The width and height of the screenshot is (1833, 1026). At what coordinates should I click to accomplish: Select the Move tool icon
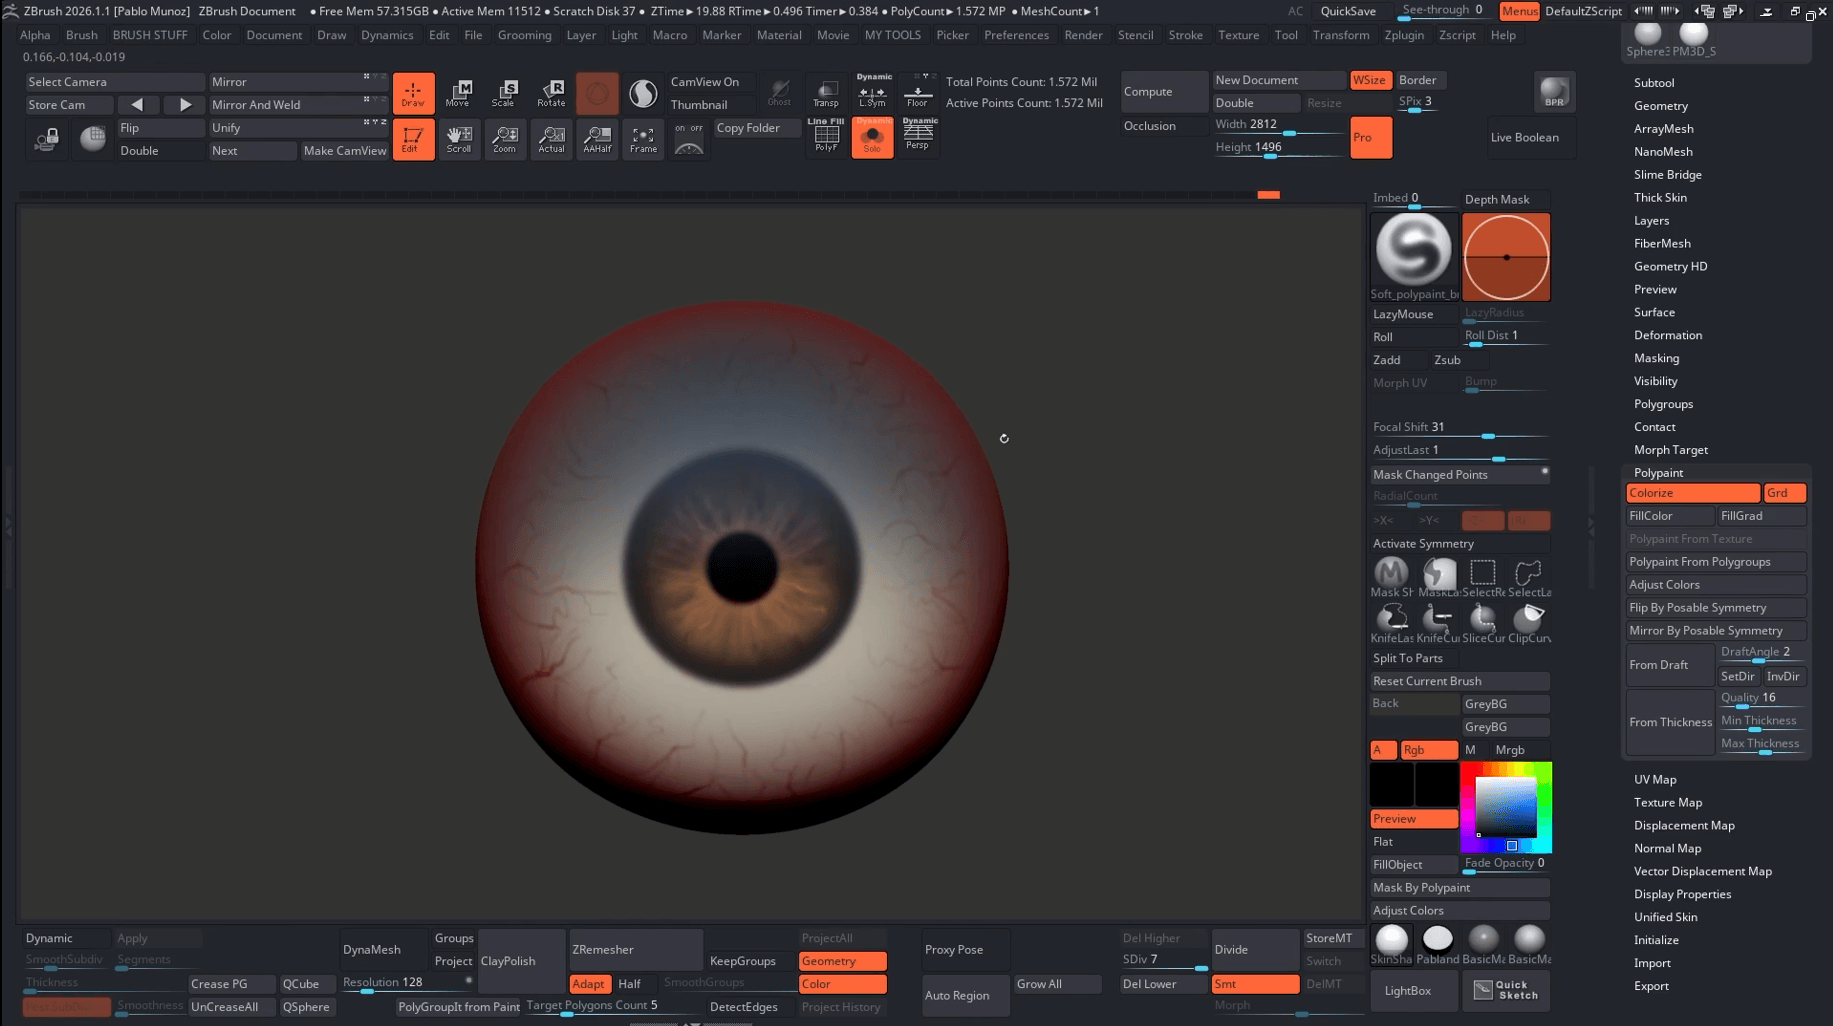pos(457,93)
